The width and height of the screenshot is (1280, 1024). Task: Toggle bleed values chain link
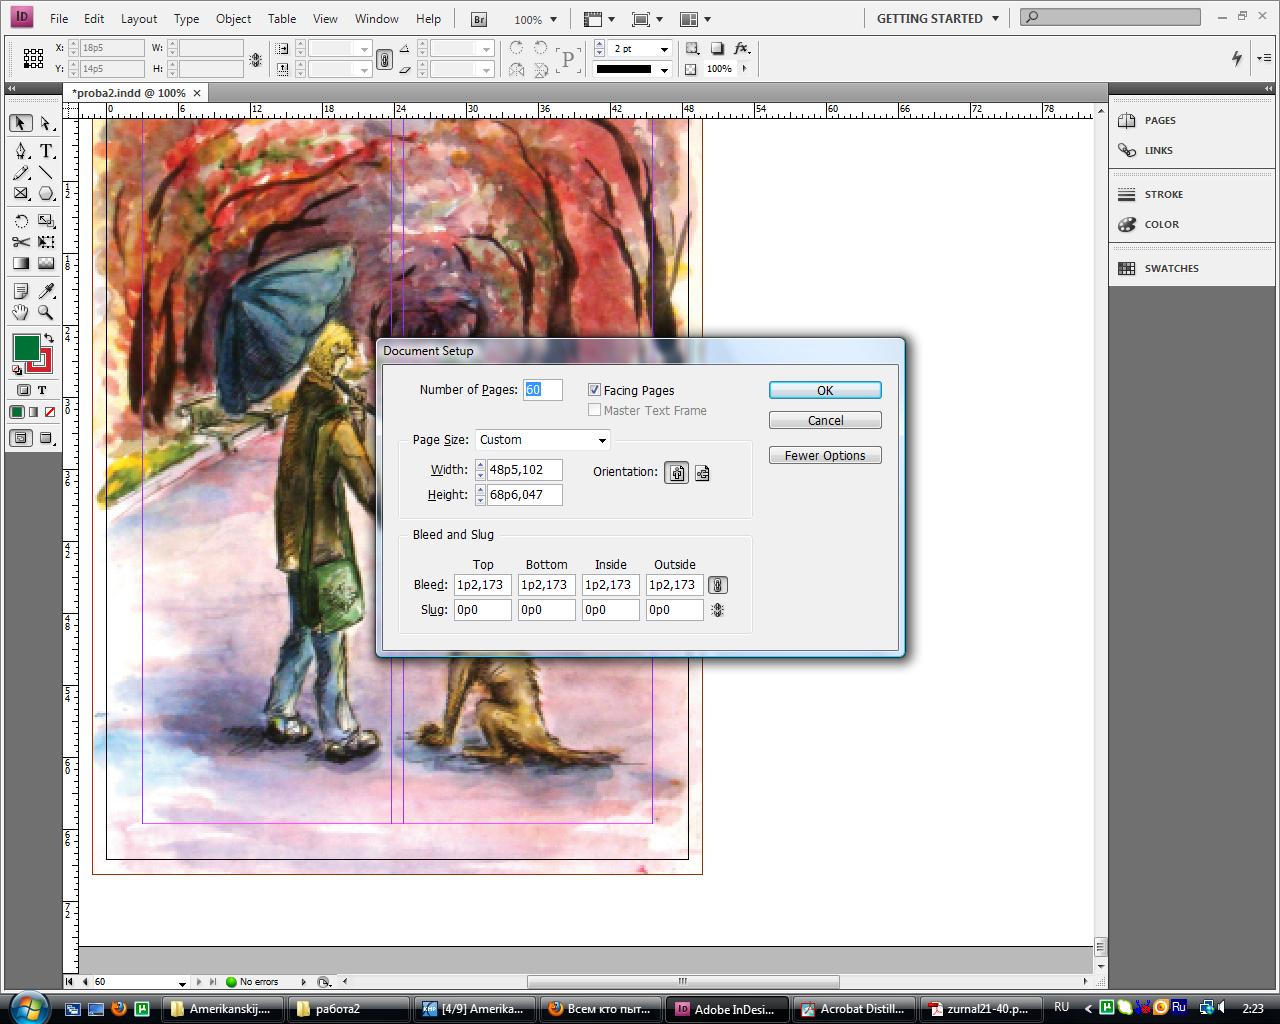[x=717, y=585]
